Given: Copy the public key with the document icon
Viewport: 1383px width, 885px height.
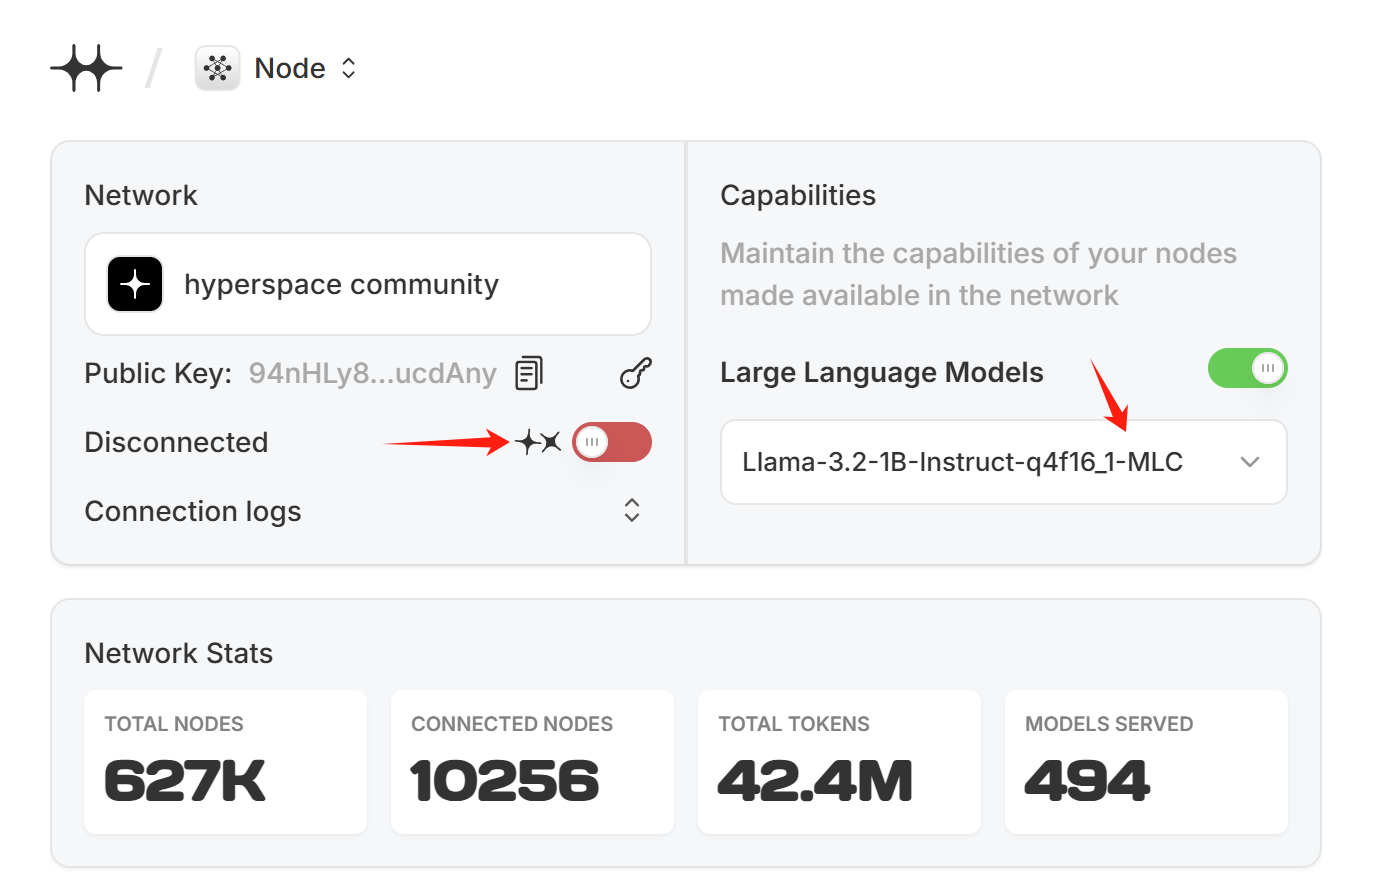Looking at the screenshot, I should [529, 373].
